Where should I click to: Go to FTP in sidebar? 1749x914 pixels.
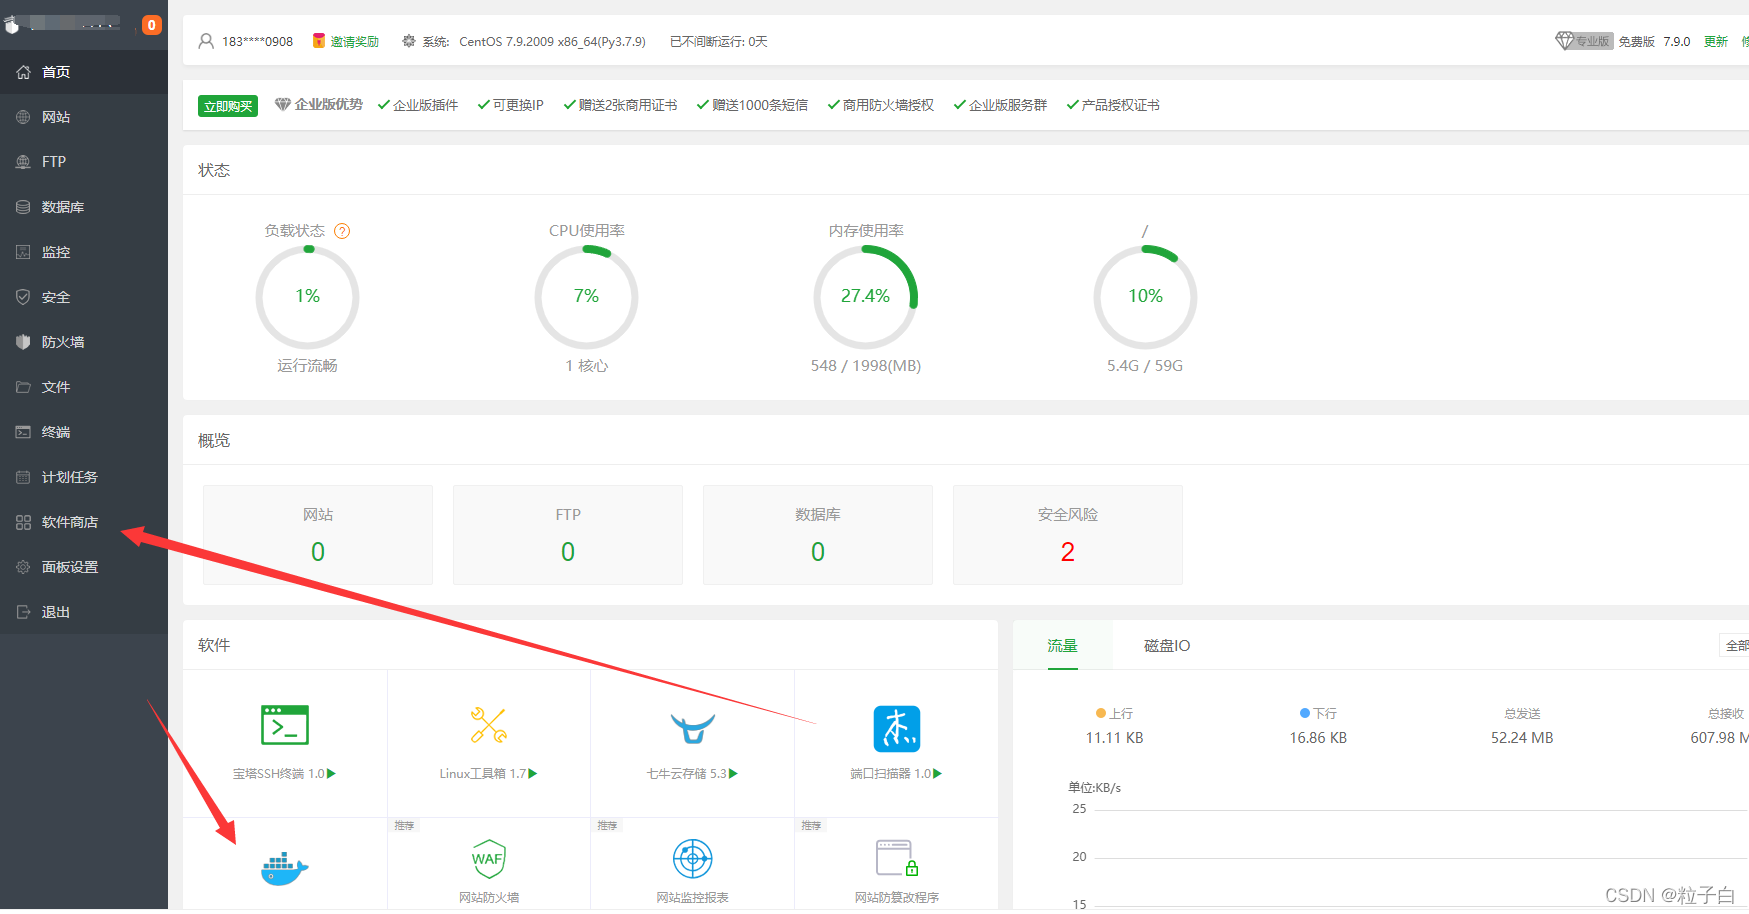pos(84,162)
